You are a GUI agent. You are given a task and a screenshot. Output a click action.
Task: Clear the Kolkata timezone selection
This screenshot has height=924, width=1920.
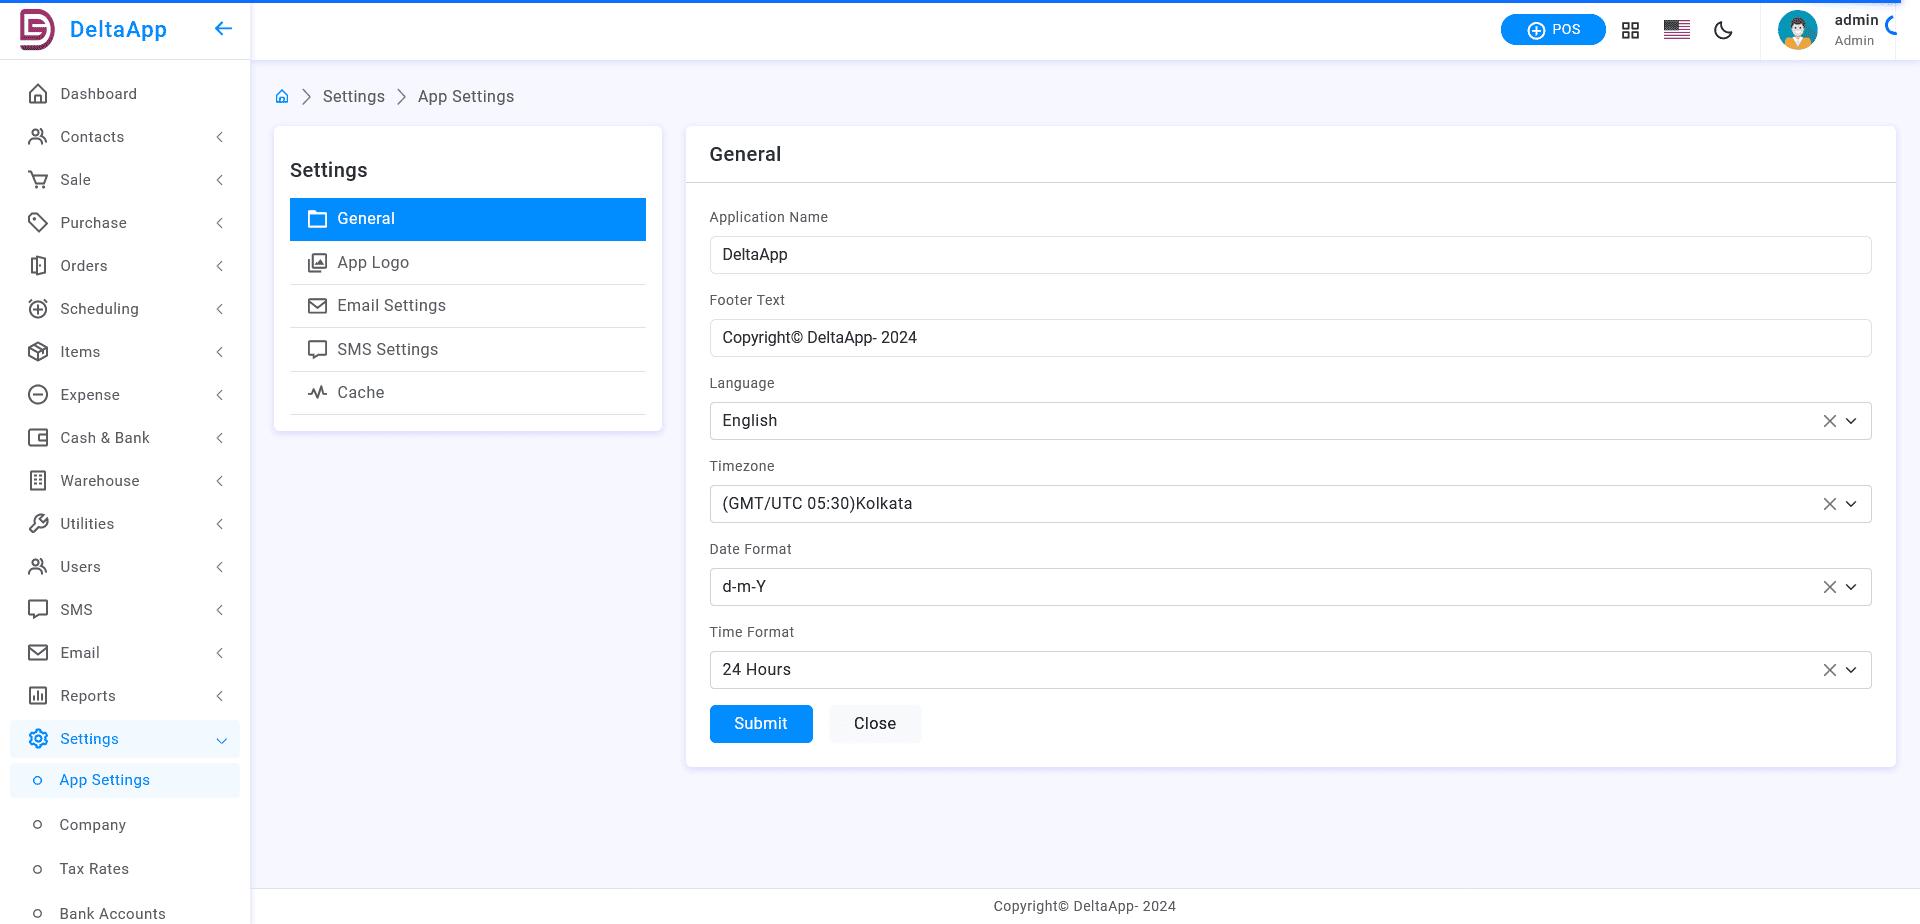point(1829,504)
